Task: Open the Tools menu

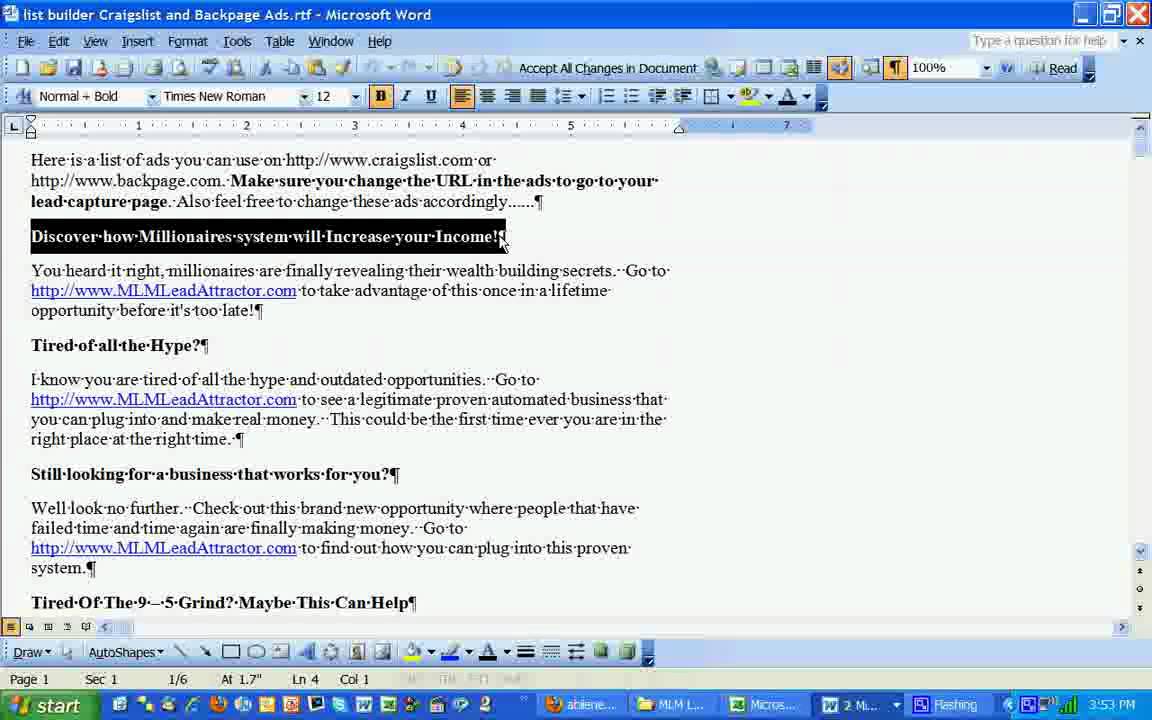Action: [x=237, y=41]
